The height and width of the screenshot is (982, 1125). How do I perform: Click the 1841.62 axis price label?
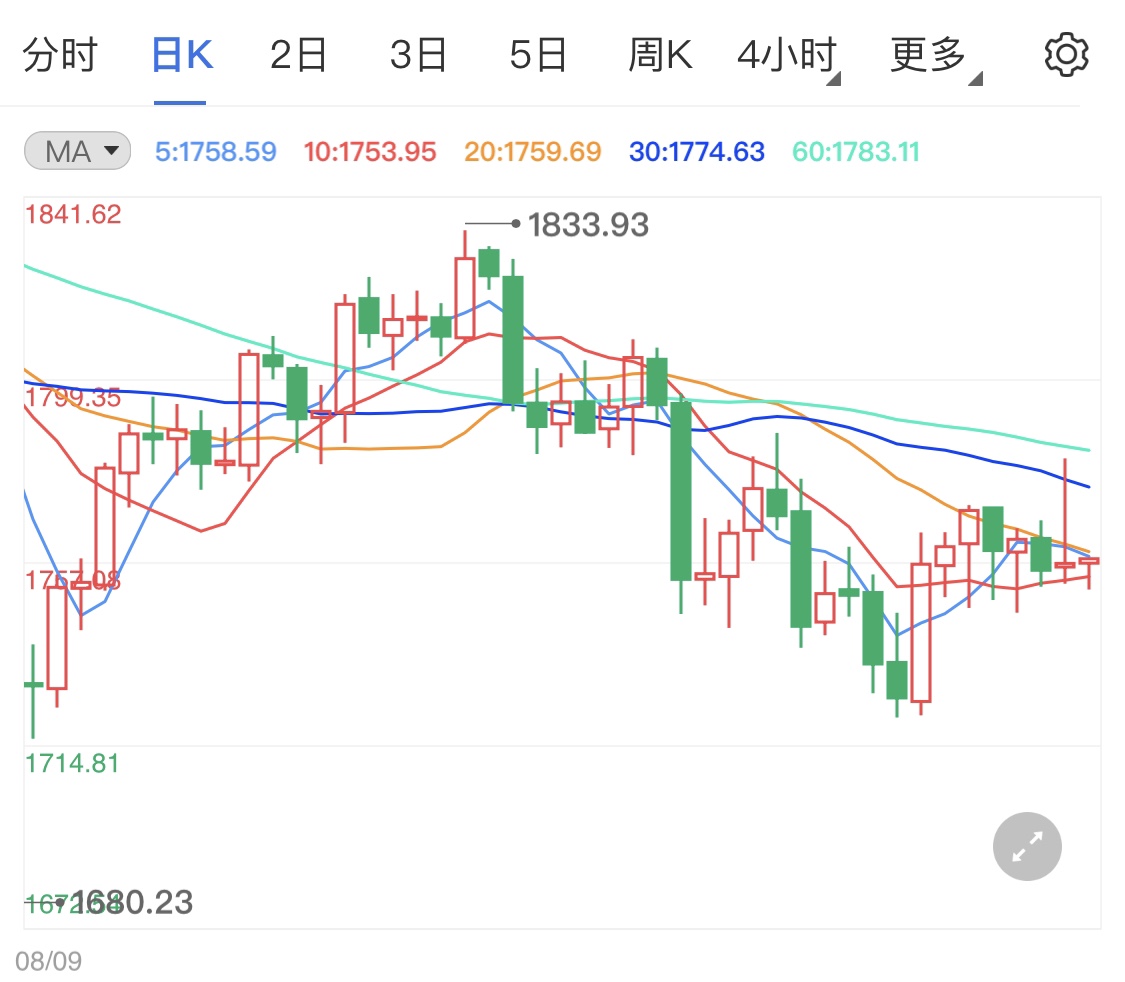(x=73, y=214)
